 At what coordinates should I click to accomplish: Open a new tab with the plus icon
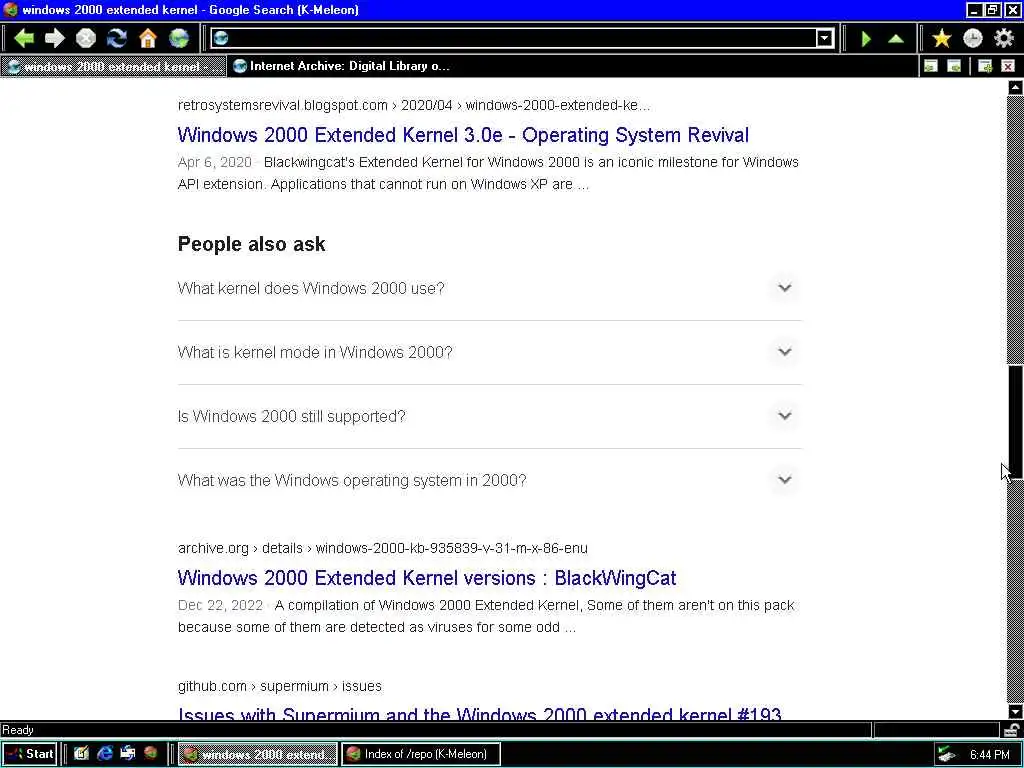pos(985,66)
